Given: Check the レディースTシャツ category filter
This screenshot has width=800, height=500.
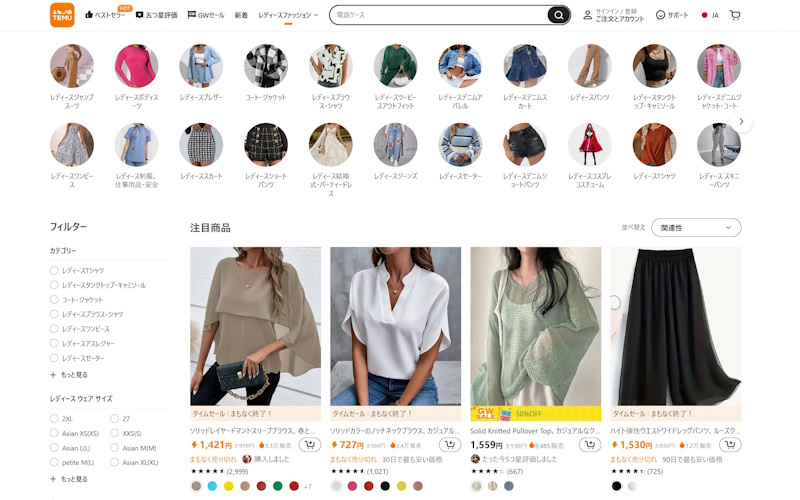Looking at the screenshot, I should click(x=54, y=270).
